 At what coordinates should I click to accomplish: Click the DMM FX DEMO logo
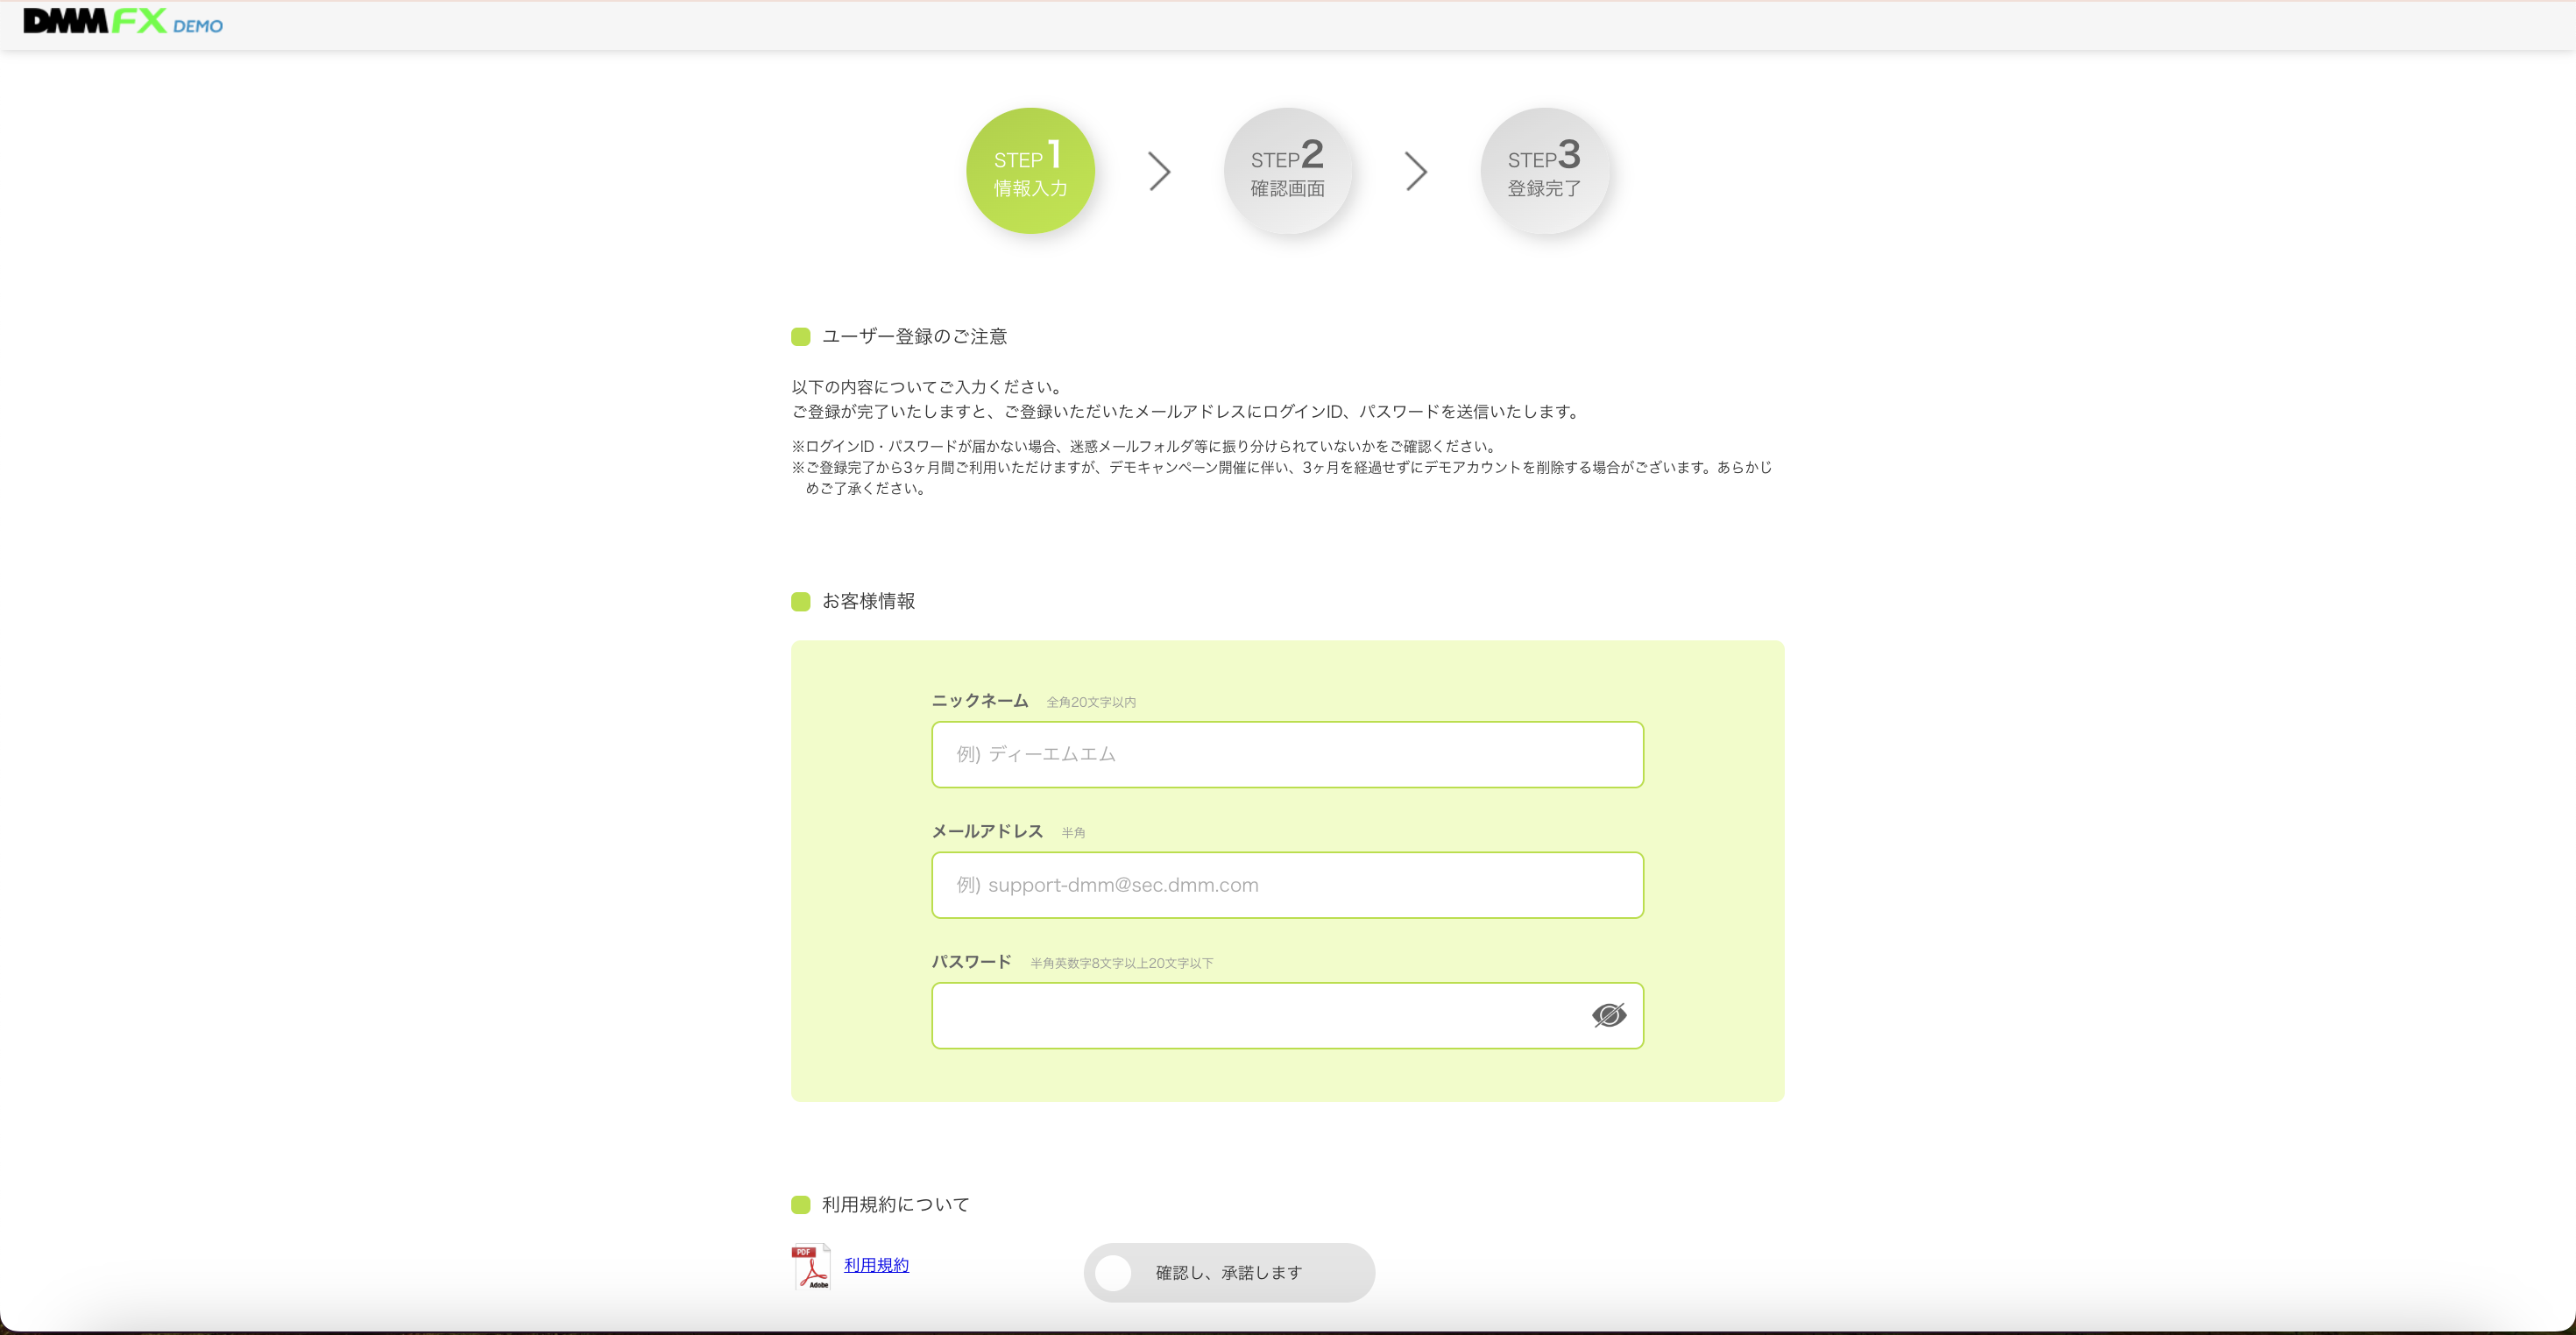click(x=123, y=21)
